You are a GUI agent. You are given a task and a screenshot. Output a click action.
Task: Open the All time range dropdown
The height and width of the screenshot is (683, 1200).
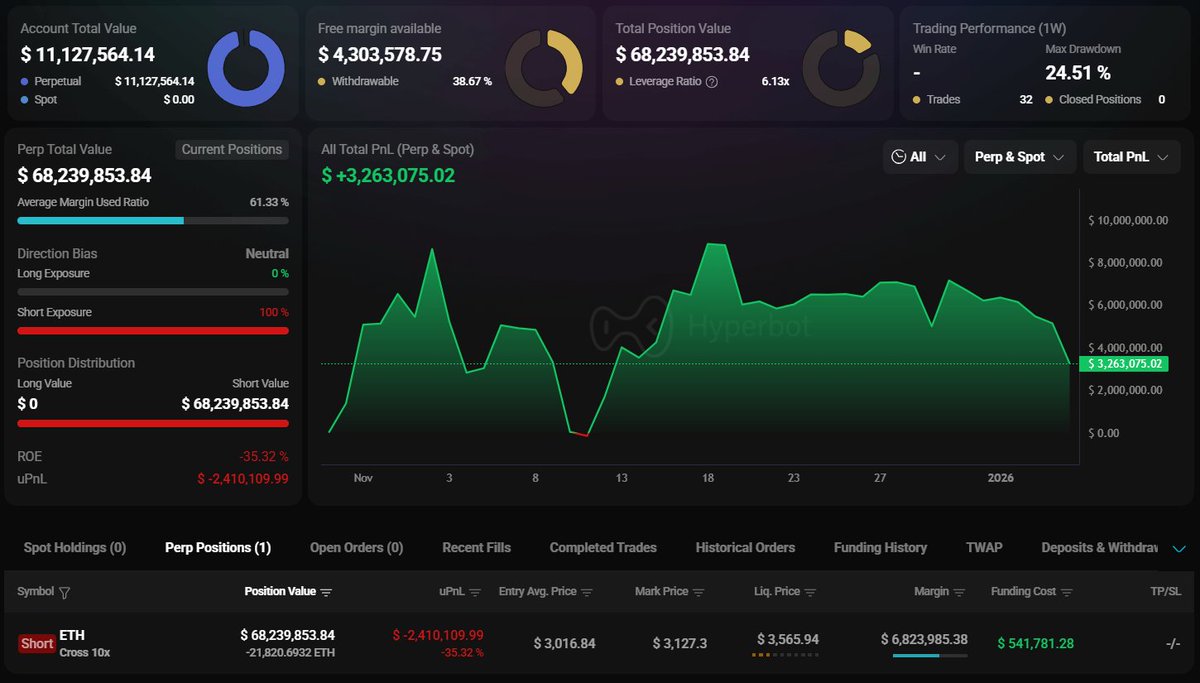(920, 157)
